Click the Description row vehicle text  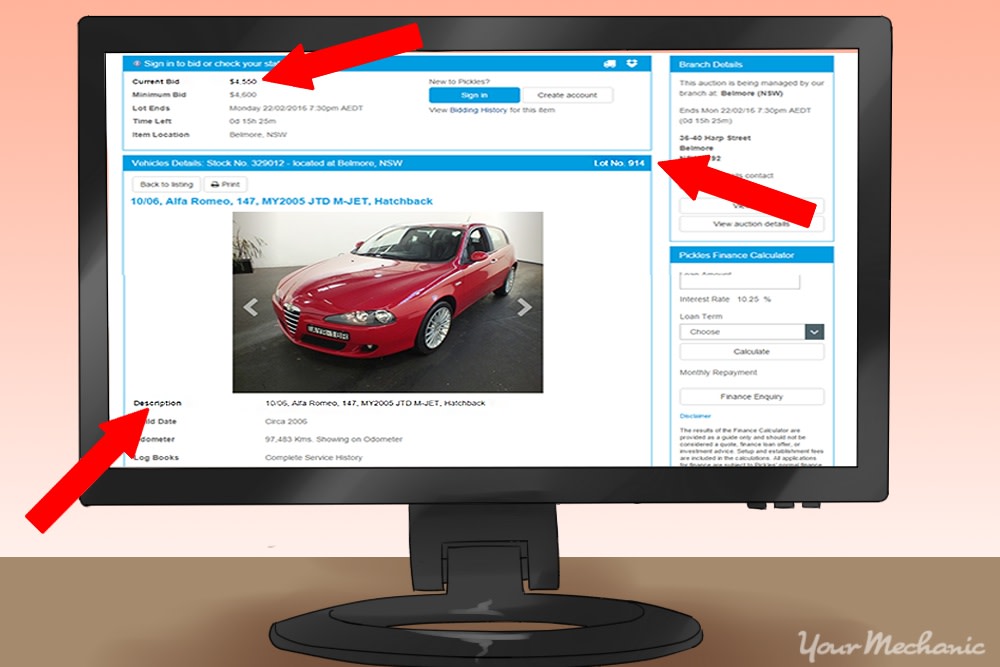tap(375, 403)
